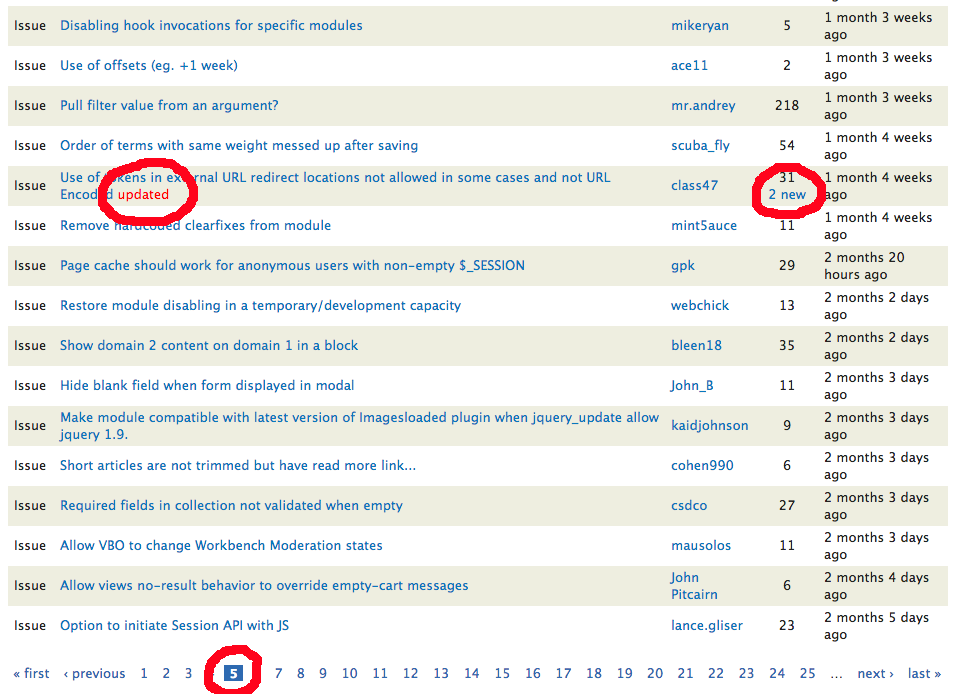View user profile of John Pitcairn
The image size is (958, 694).
[x=692, y=585]
